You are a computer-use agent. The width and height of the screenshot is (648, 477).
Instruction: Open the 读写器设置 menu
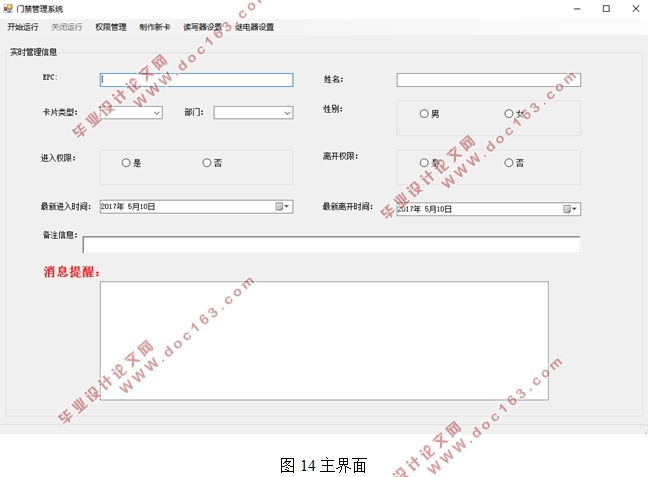(x=202, y=27)
